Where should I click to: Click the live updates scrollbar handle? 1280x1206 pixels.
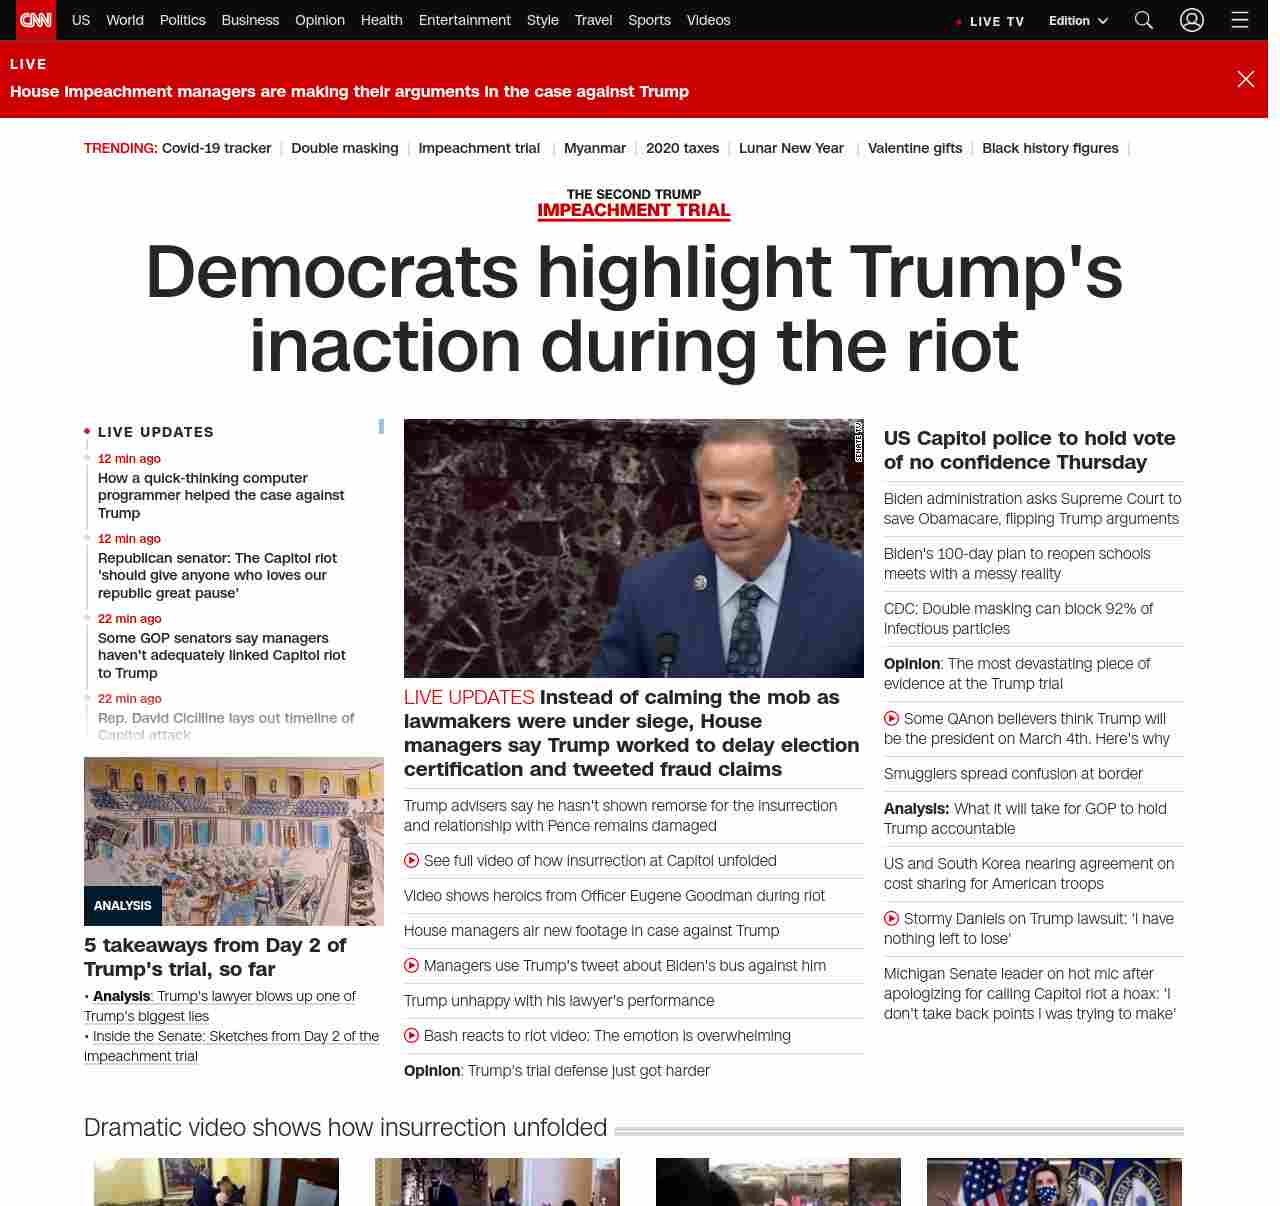[x=381, y=426]
